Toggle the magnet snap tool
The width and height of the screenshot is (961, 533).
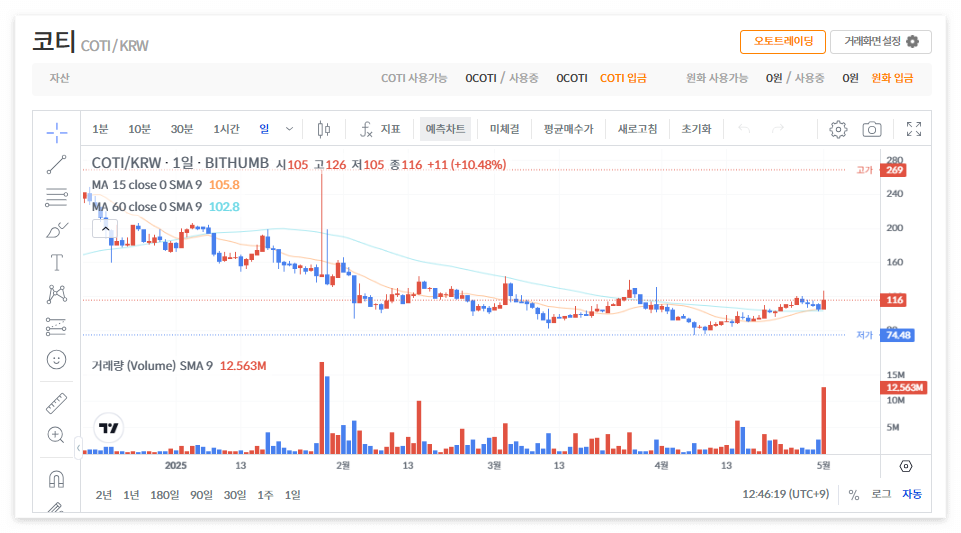click(x=56, y=478)
